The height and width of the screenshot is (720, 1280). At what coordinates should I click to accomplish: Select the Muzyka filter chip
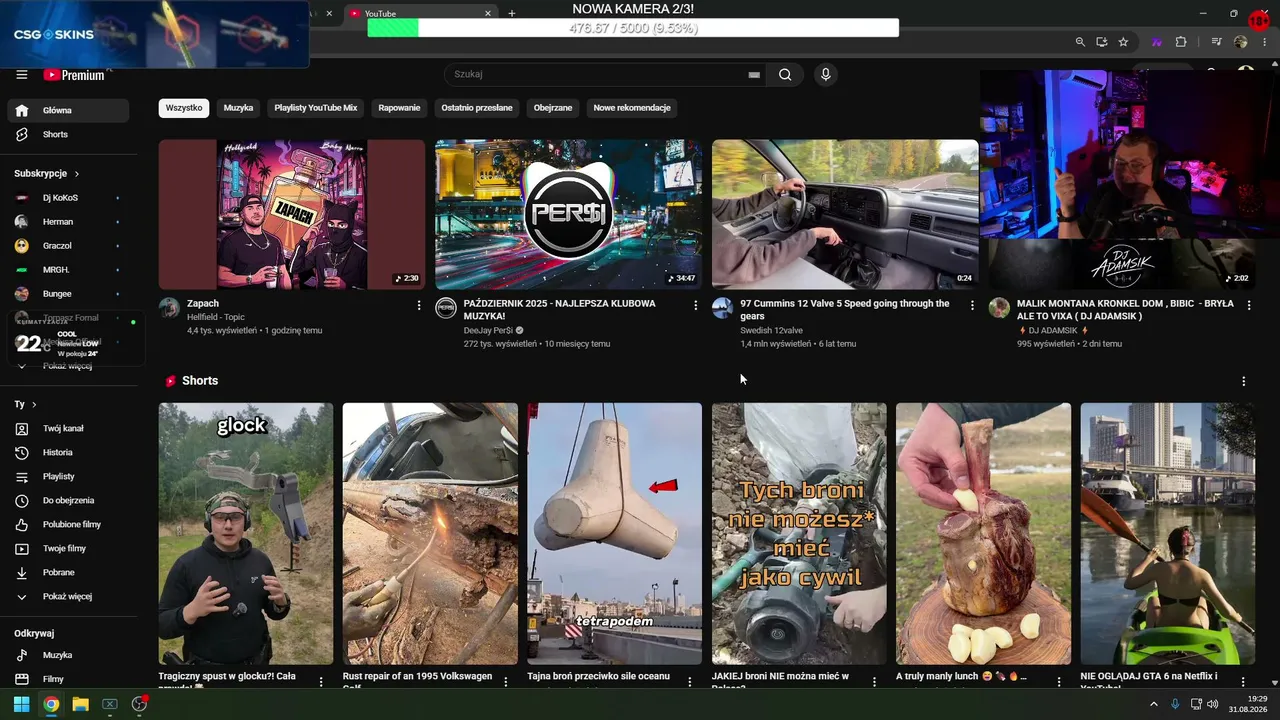[x=238, y=108]
